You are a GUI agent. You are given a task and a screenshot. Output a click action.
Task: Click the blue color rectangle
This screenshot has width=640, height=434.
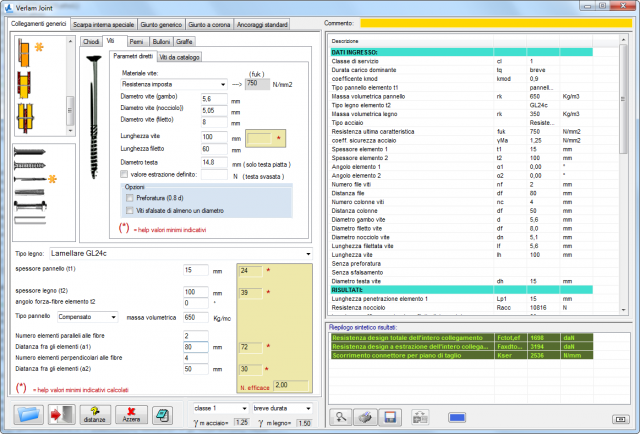point(457,416)
